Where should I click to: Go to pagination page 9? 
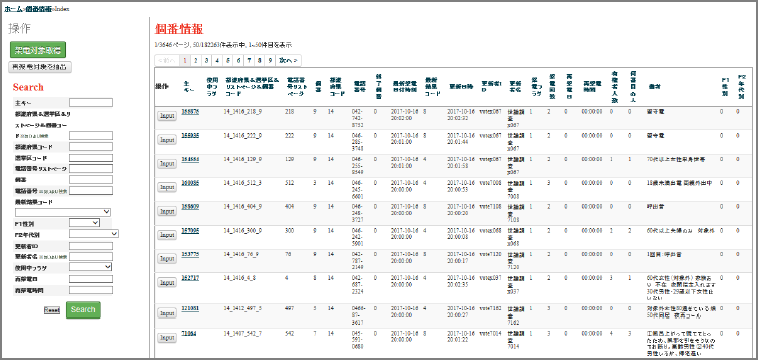tap(270, 61)
